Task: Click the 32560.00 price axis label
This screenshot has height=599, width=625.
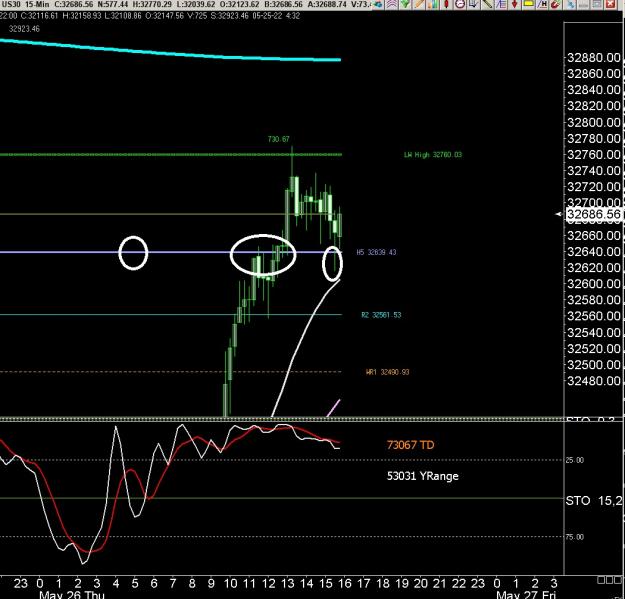Action: 594,316
